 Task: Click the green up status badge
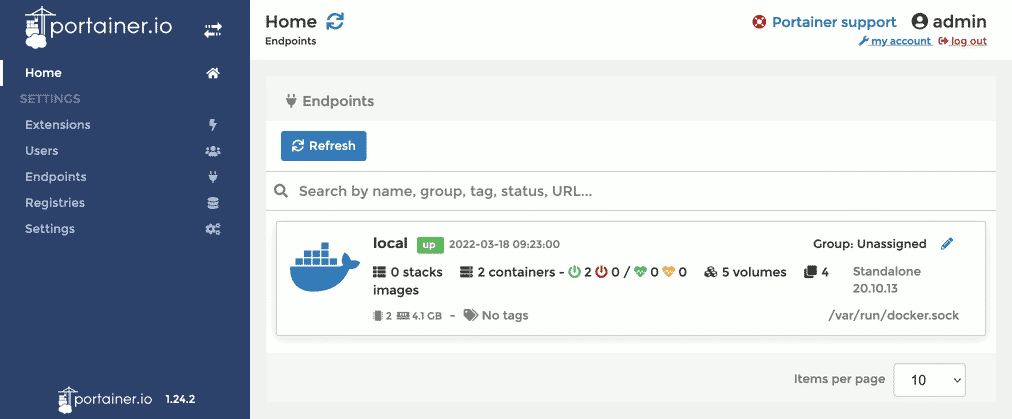[430, 245]
